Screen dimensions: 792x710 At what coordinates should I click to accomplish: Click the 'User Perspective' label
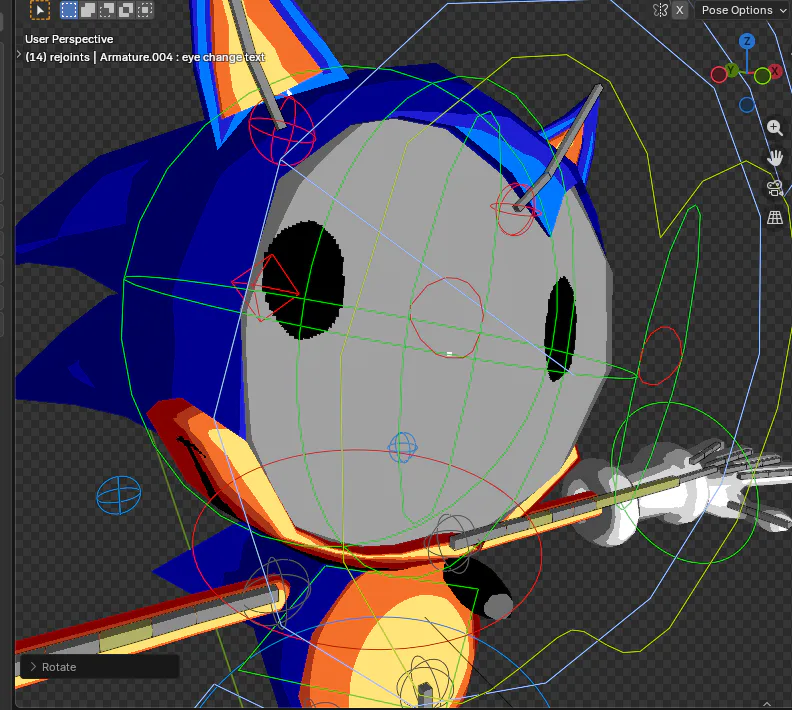click(69, 39)
